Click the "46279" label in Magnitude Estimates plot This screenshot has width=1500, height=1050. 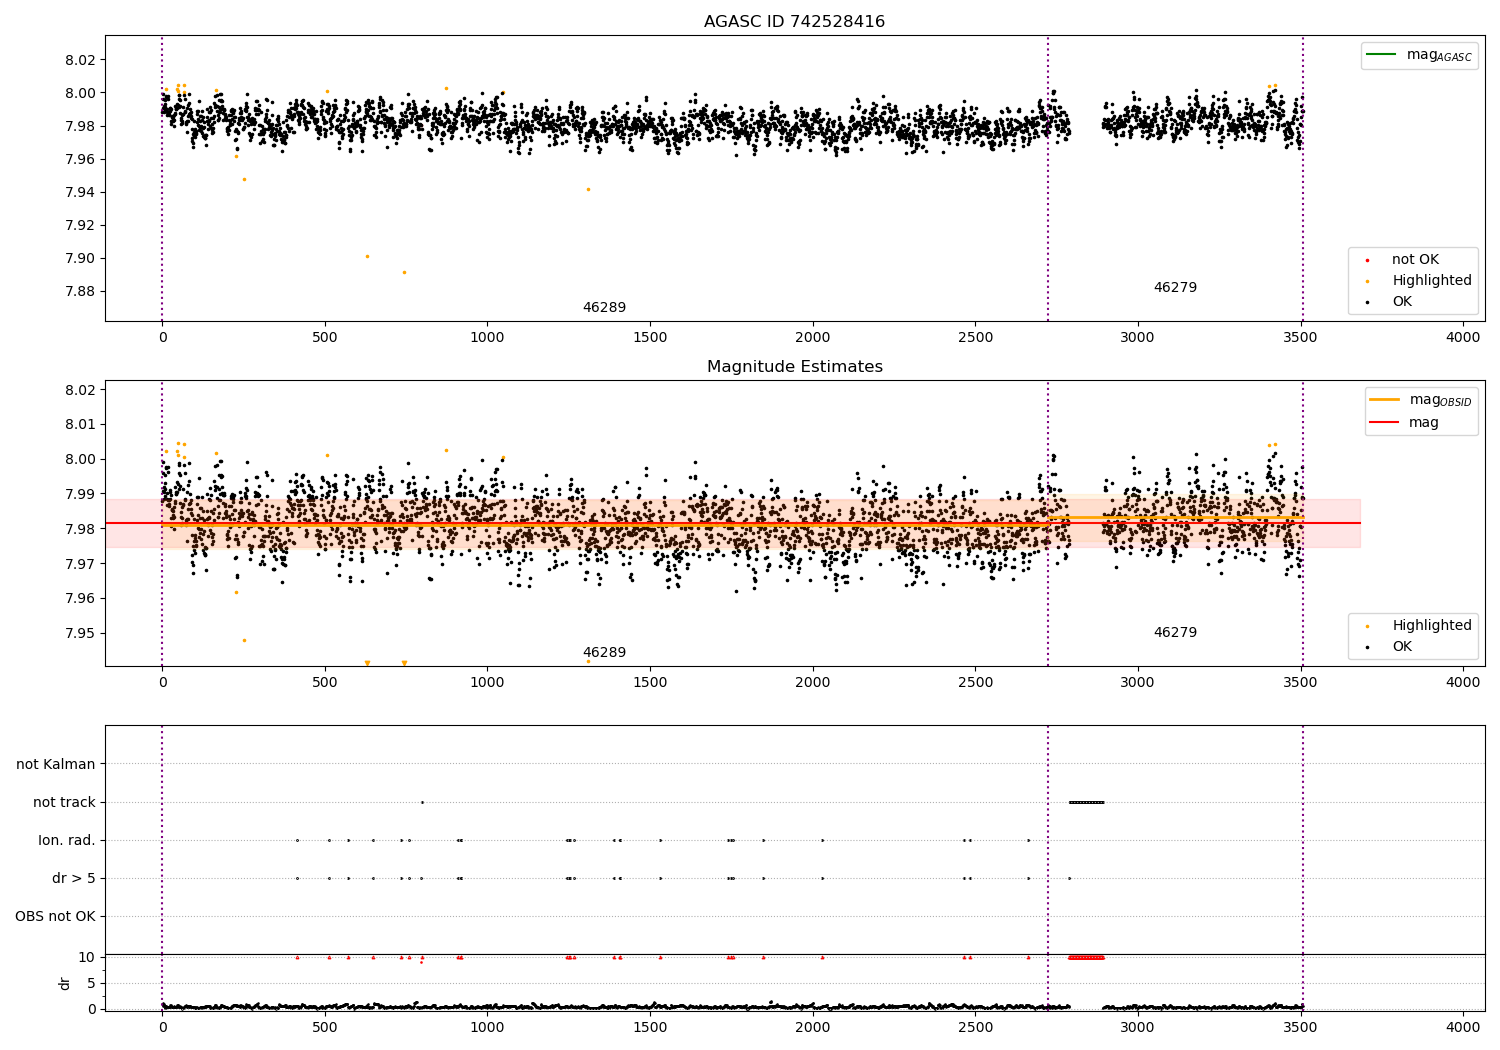tap(1175, 632)
